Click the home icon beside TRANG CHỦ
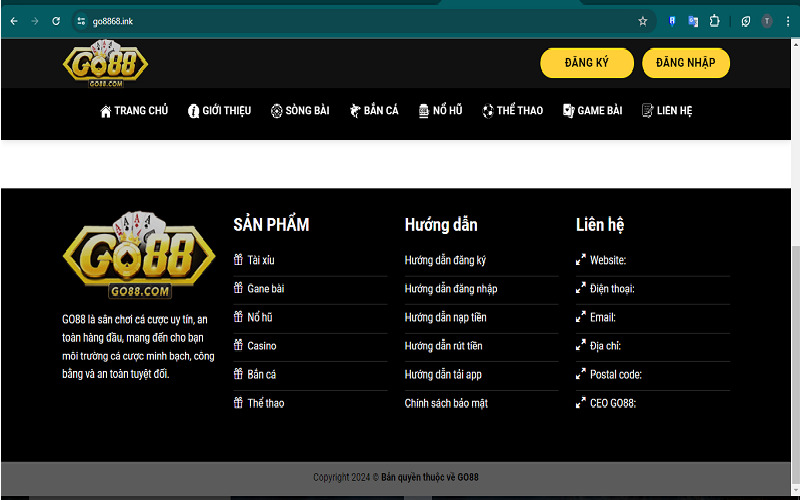The image size is (800, 500). [x=106, y=111]
